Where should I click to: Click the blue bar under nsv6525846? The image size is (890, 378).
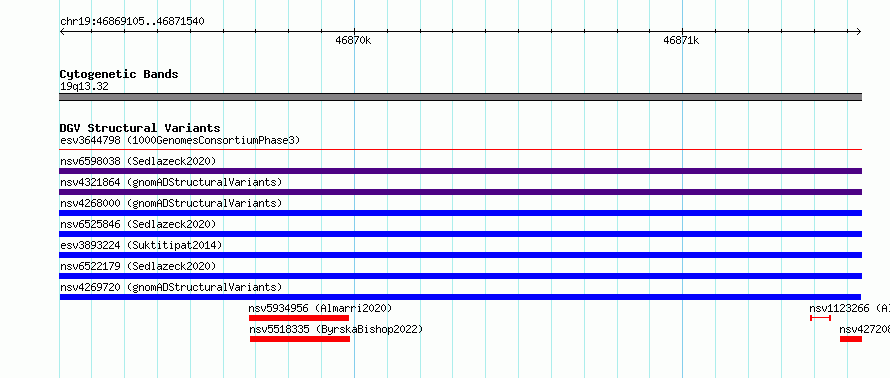coord(461,234)
